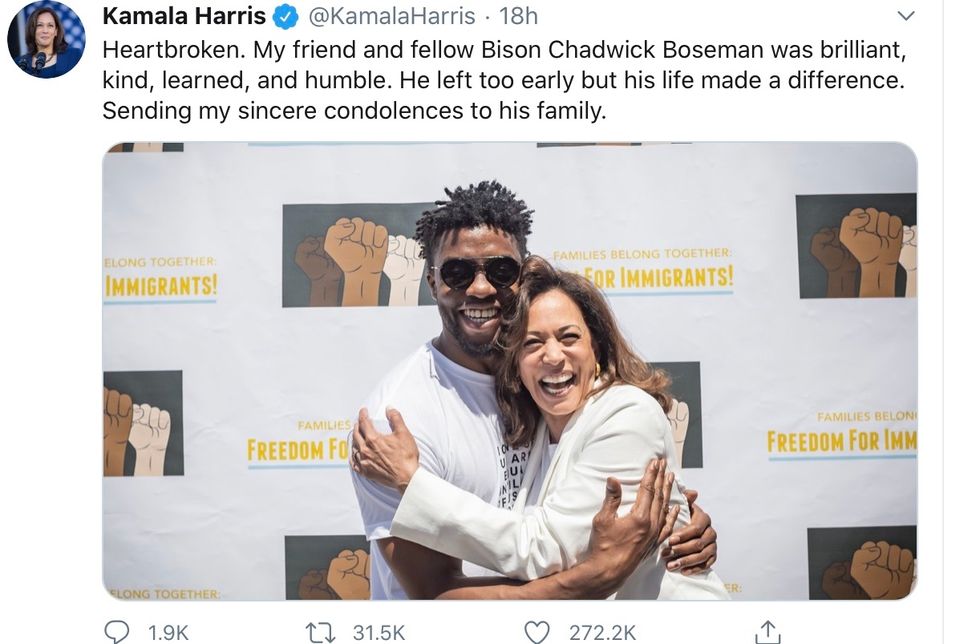Click the blue verified badge
980x644 pixels.
[x=286, y=17]
